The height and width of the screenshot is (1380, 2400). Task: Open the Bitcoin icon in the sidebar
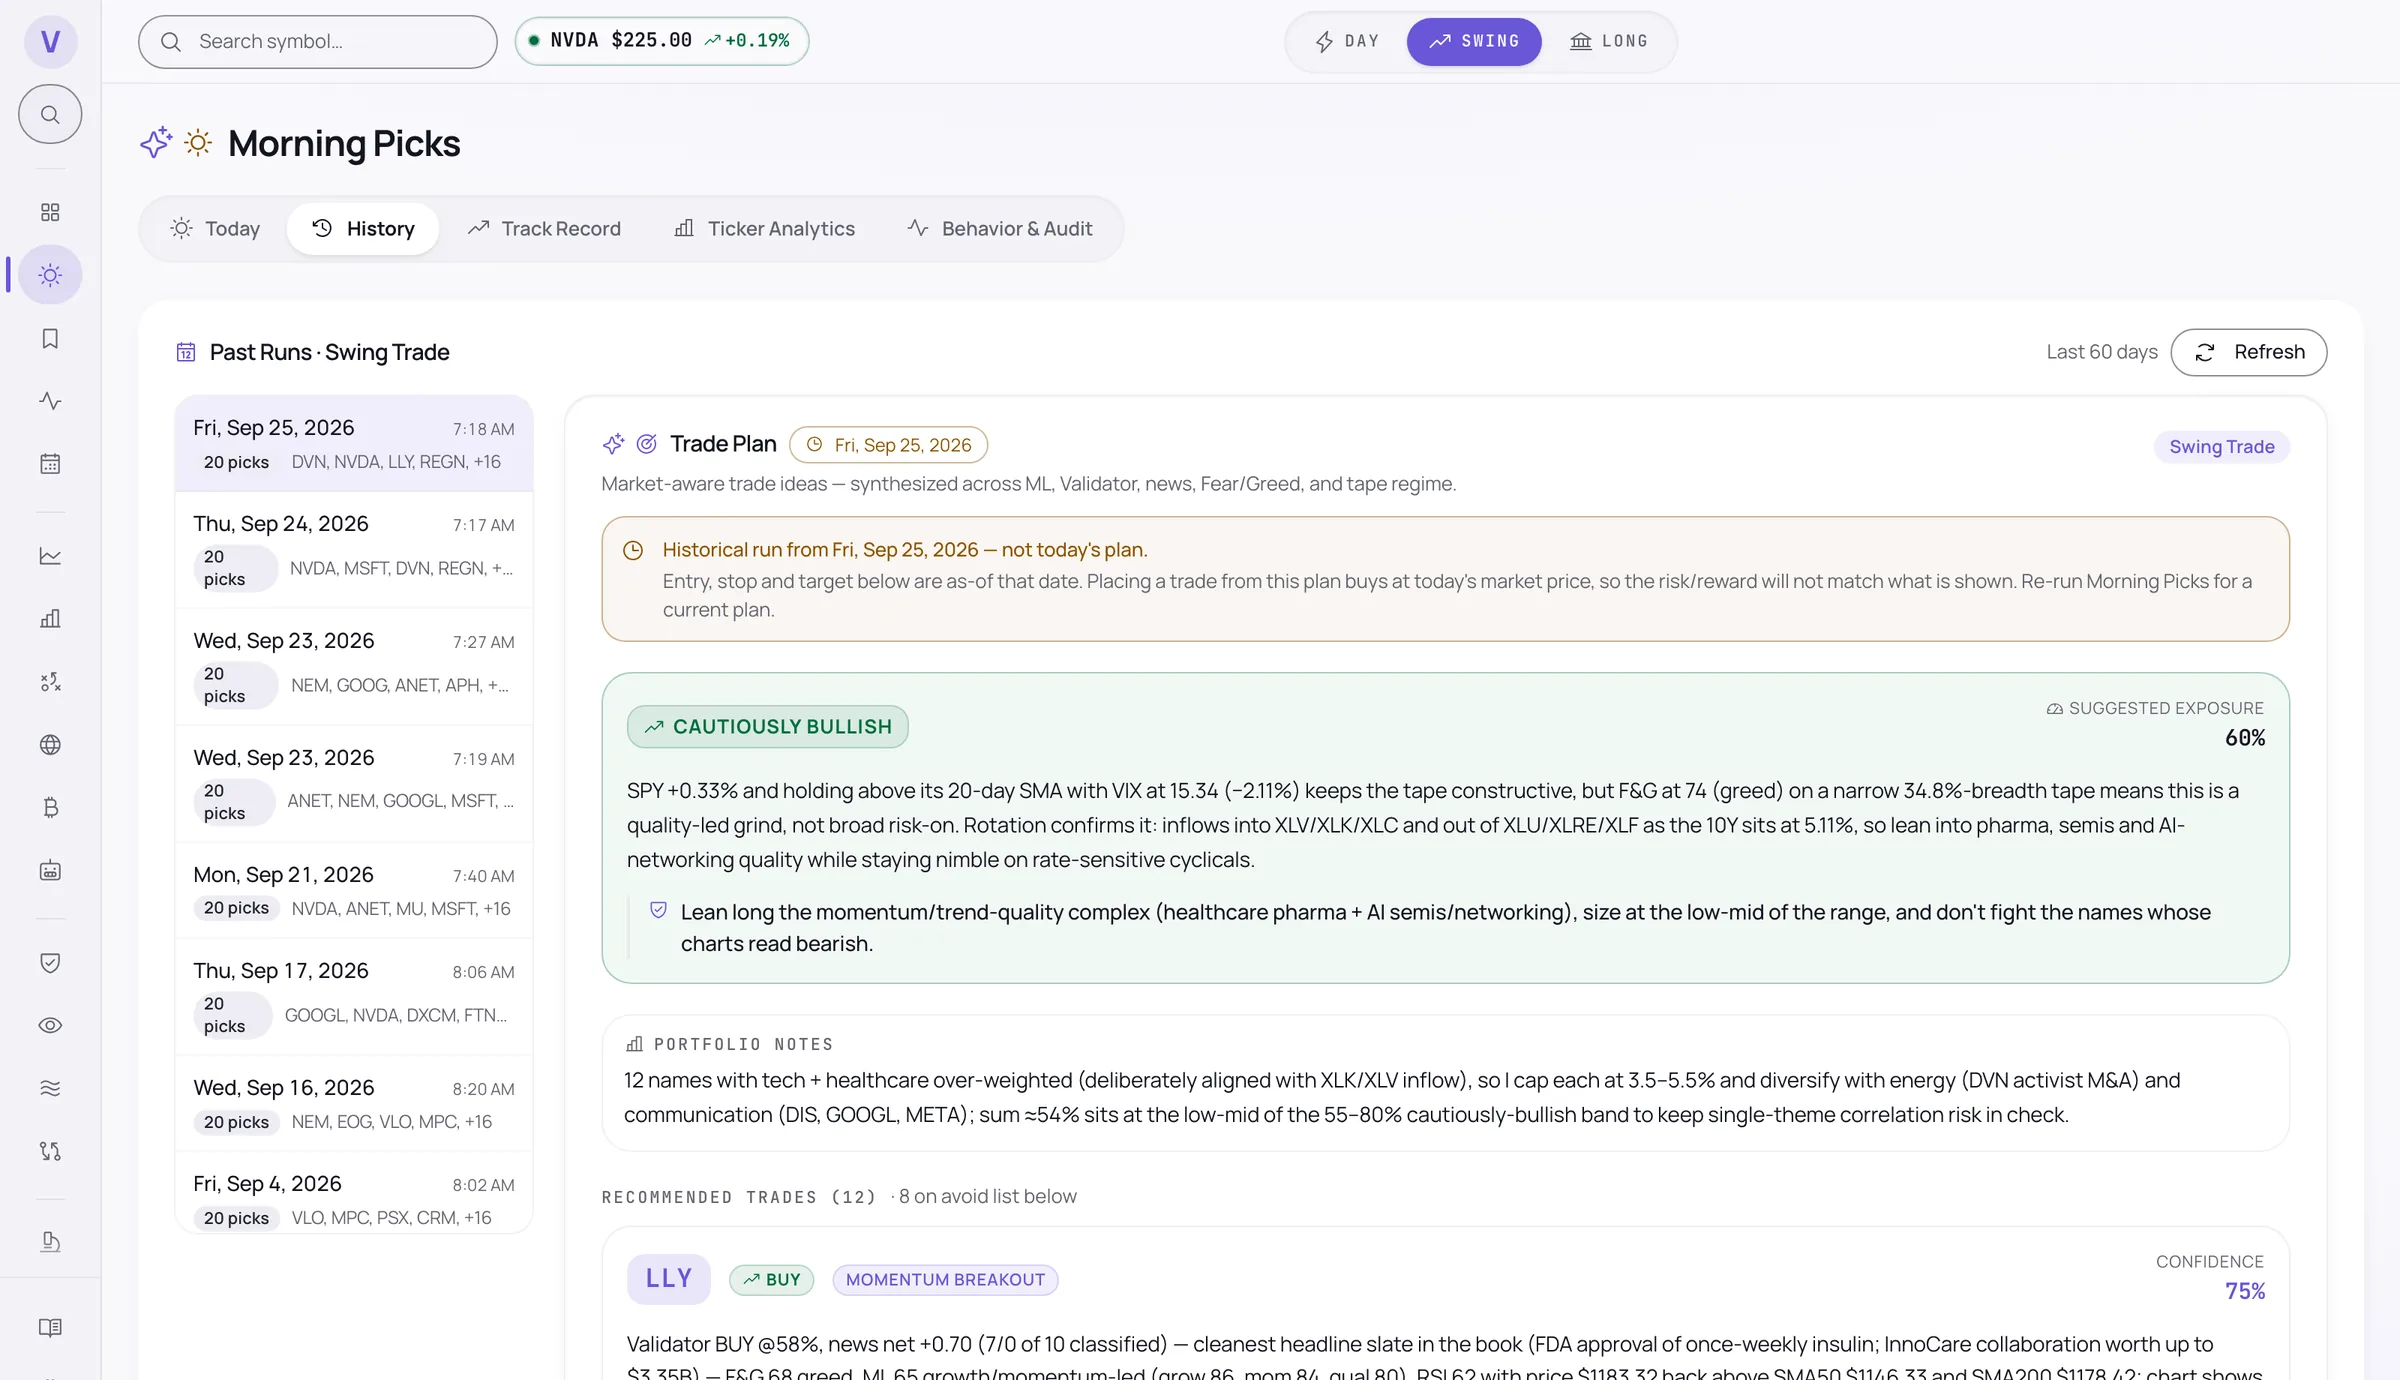click(50, 808)
